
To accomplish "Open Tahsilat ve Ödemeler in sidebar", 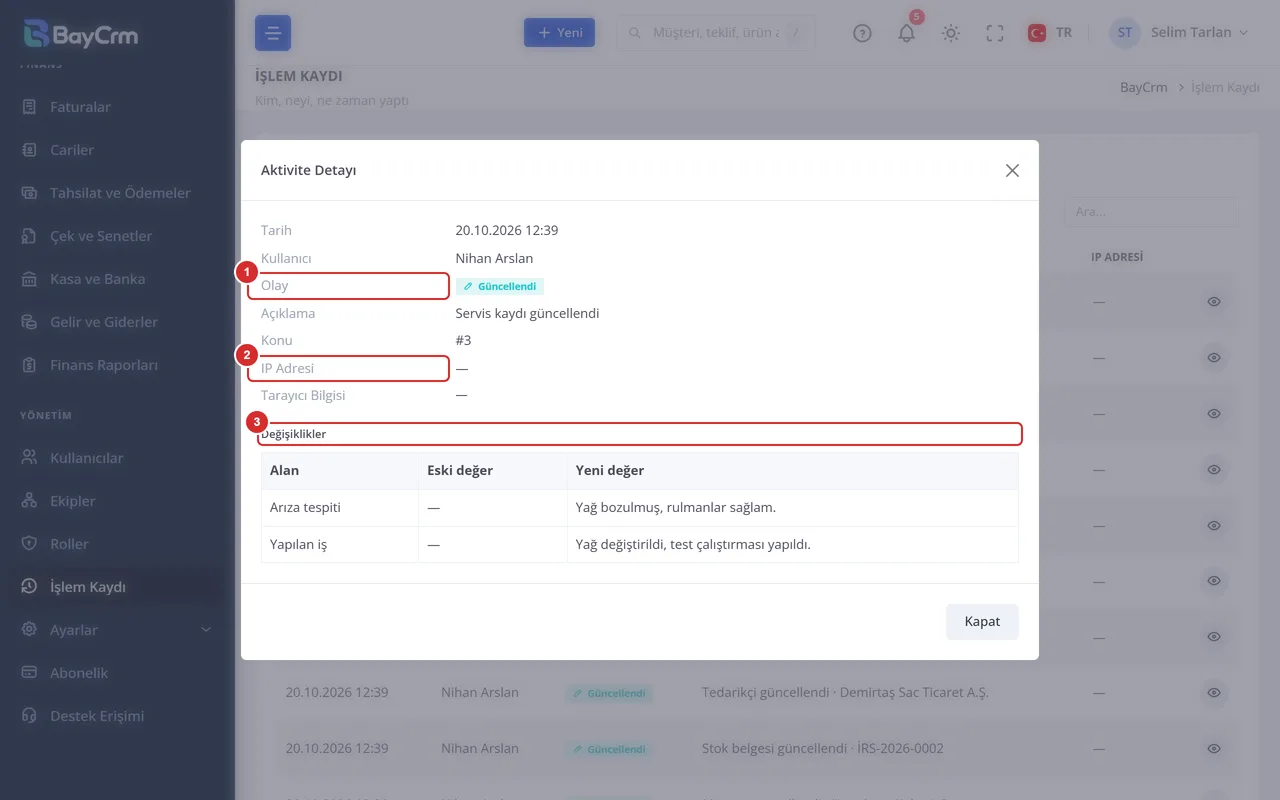I will click(x=120, y=193).
